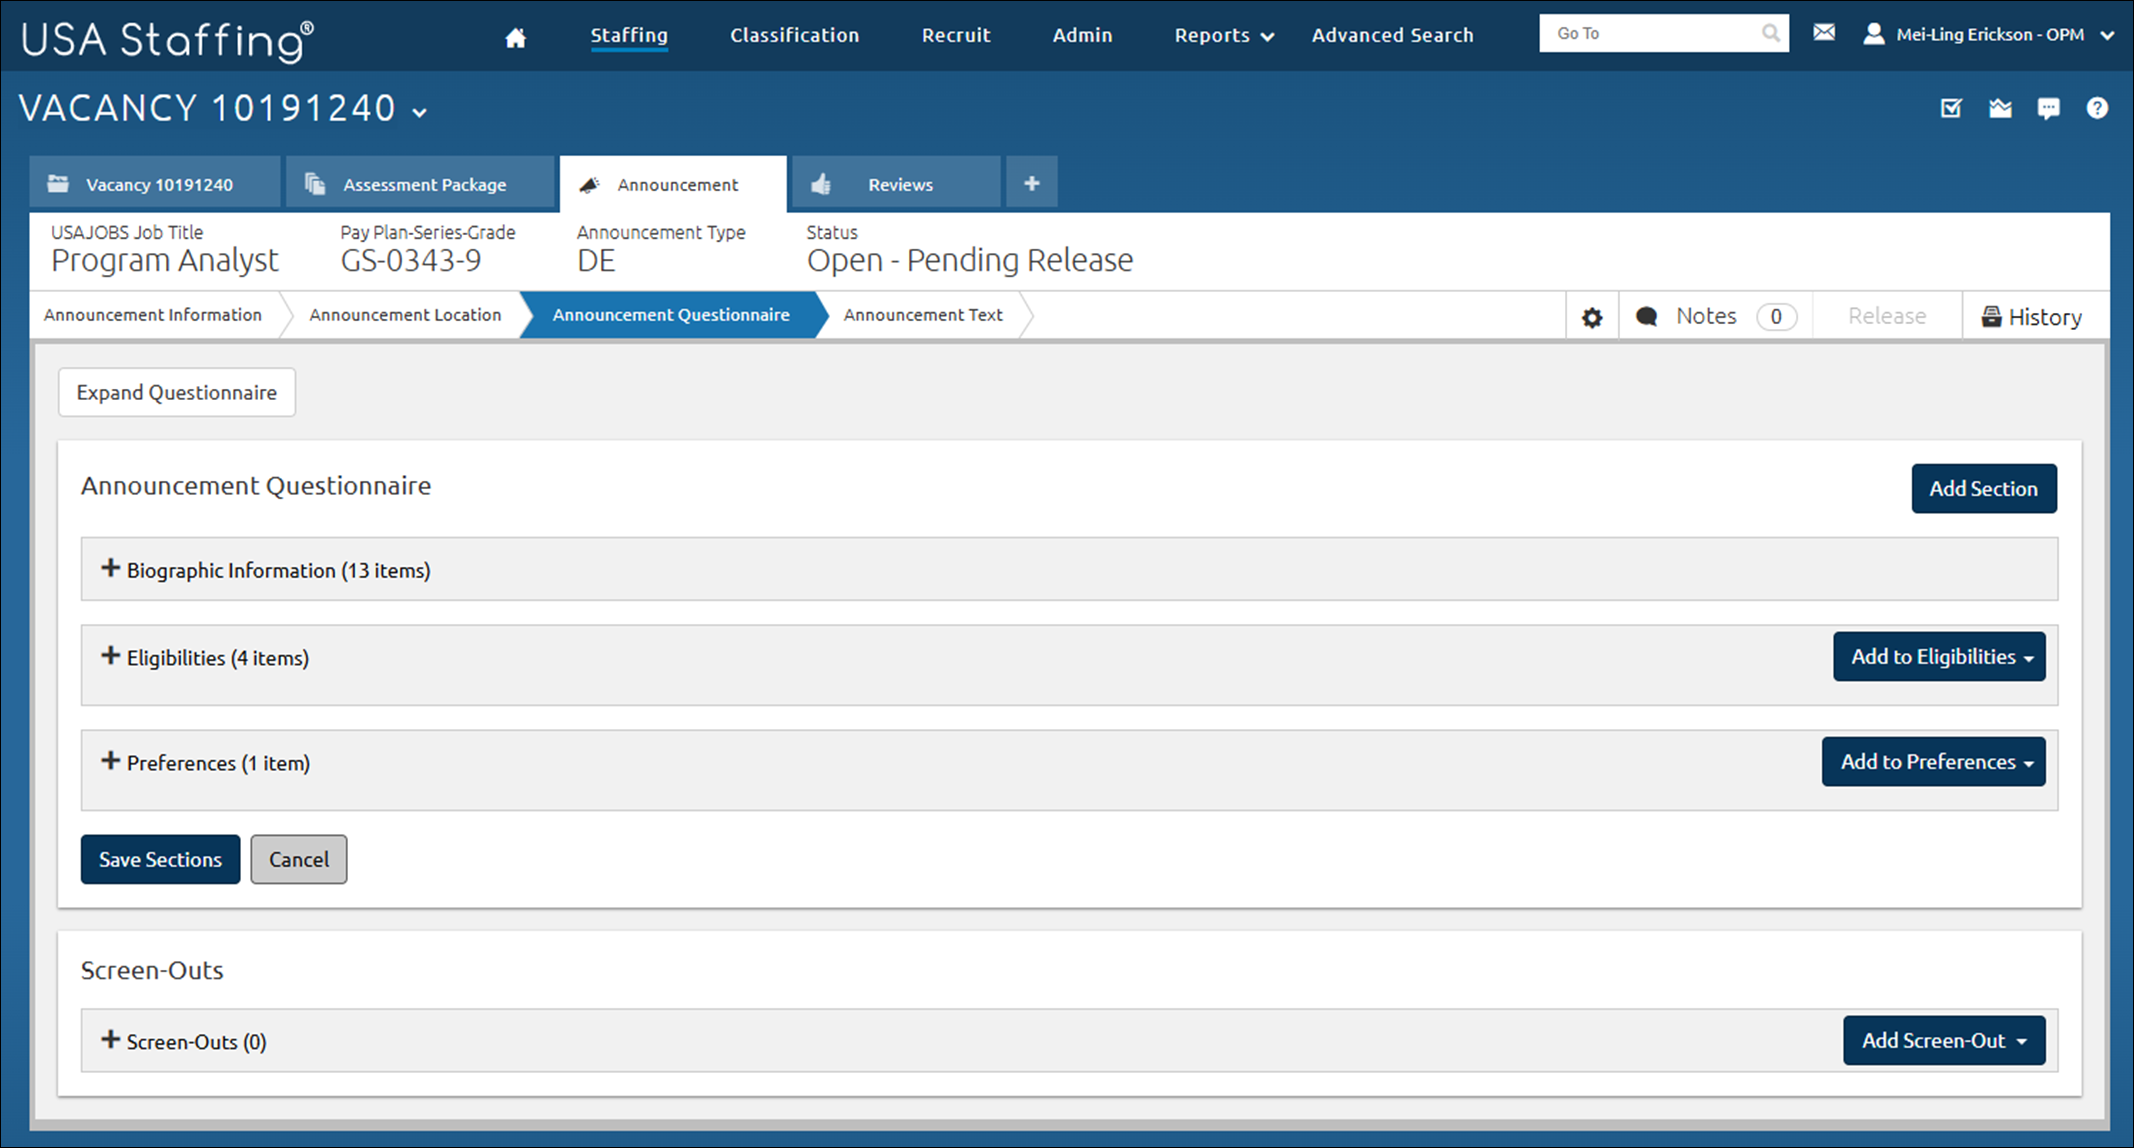Expand Preferences section
The image size is (2134, 1148).
110,761
